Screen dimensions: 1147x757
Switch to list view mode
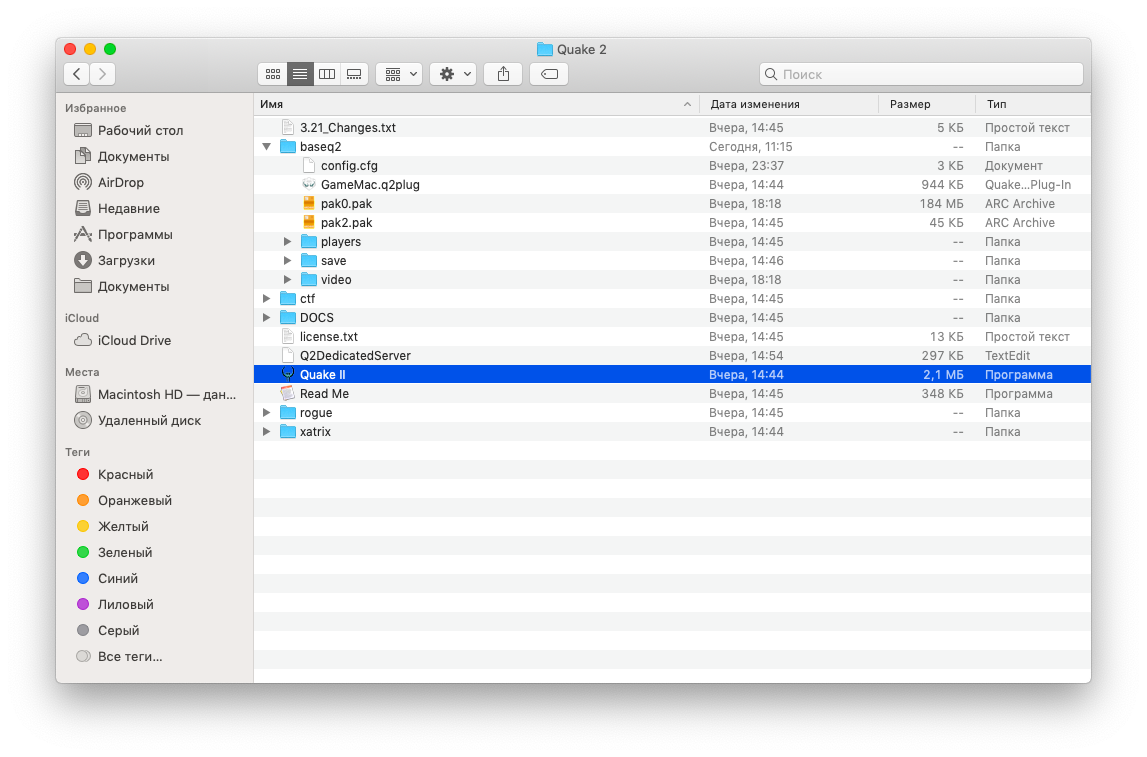pyautogui.click(x=300, y=74)
